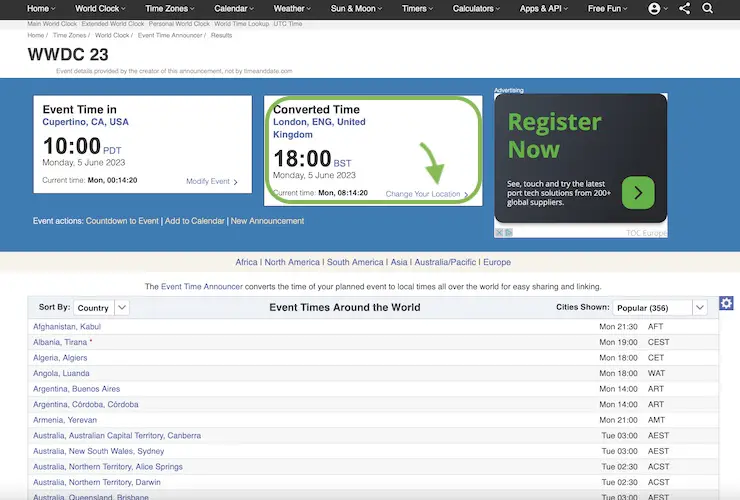Click Change Your Location link
740x500 pixels.
[x=425, y=194]
